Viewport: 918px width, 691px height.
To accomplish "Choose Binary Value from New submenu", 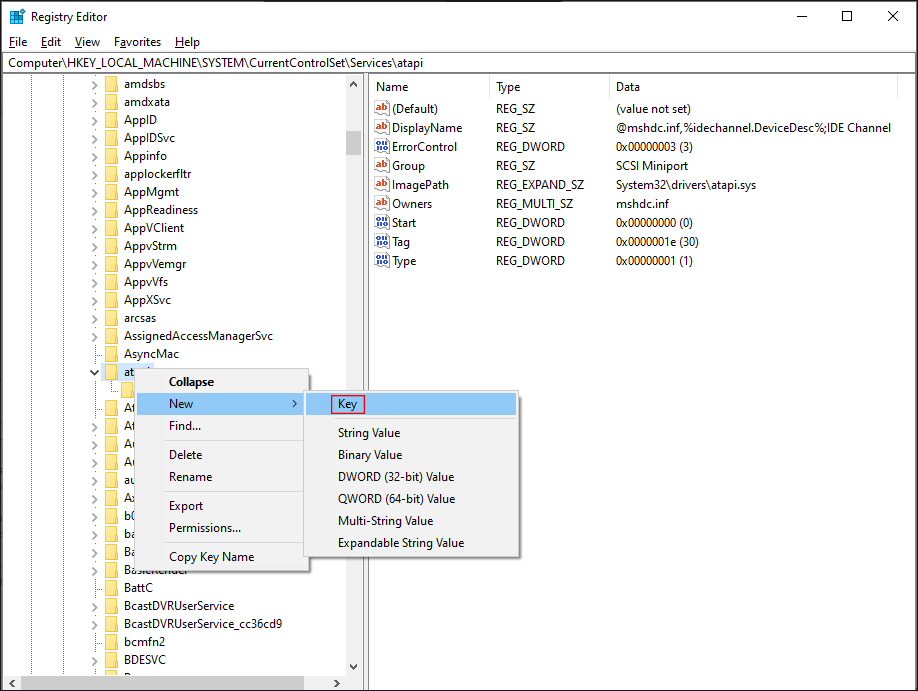I will (411, 455).
